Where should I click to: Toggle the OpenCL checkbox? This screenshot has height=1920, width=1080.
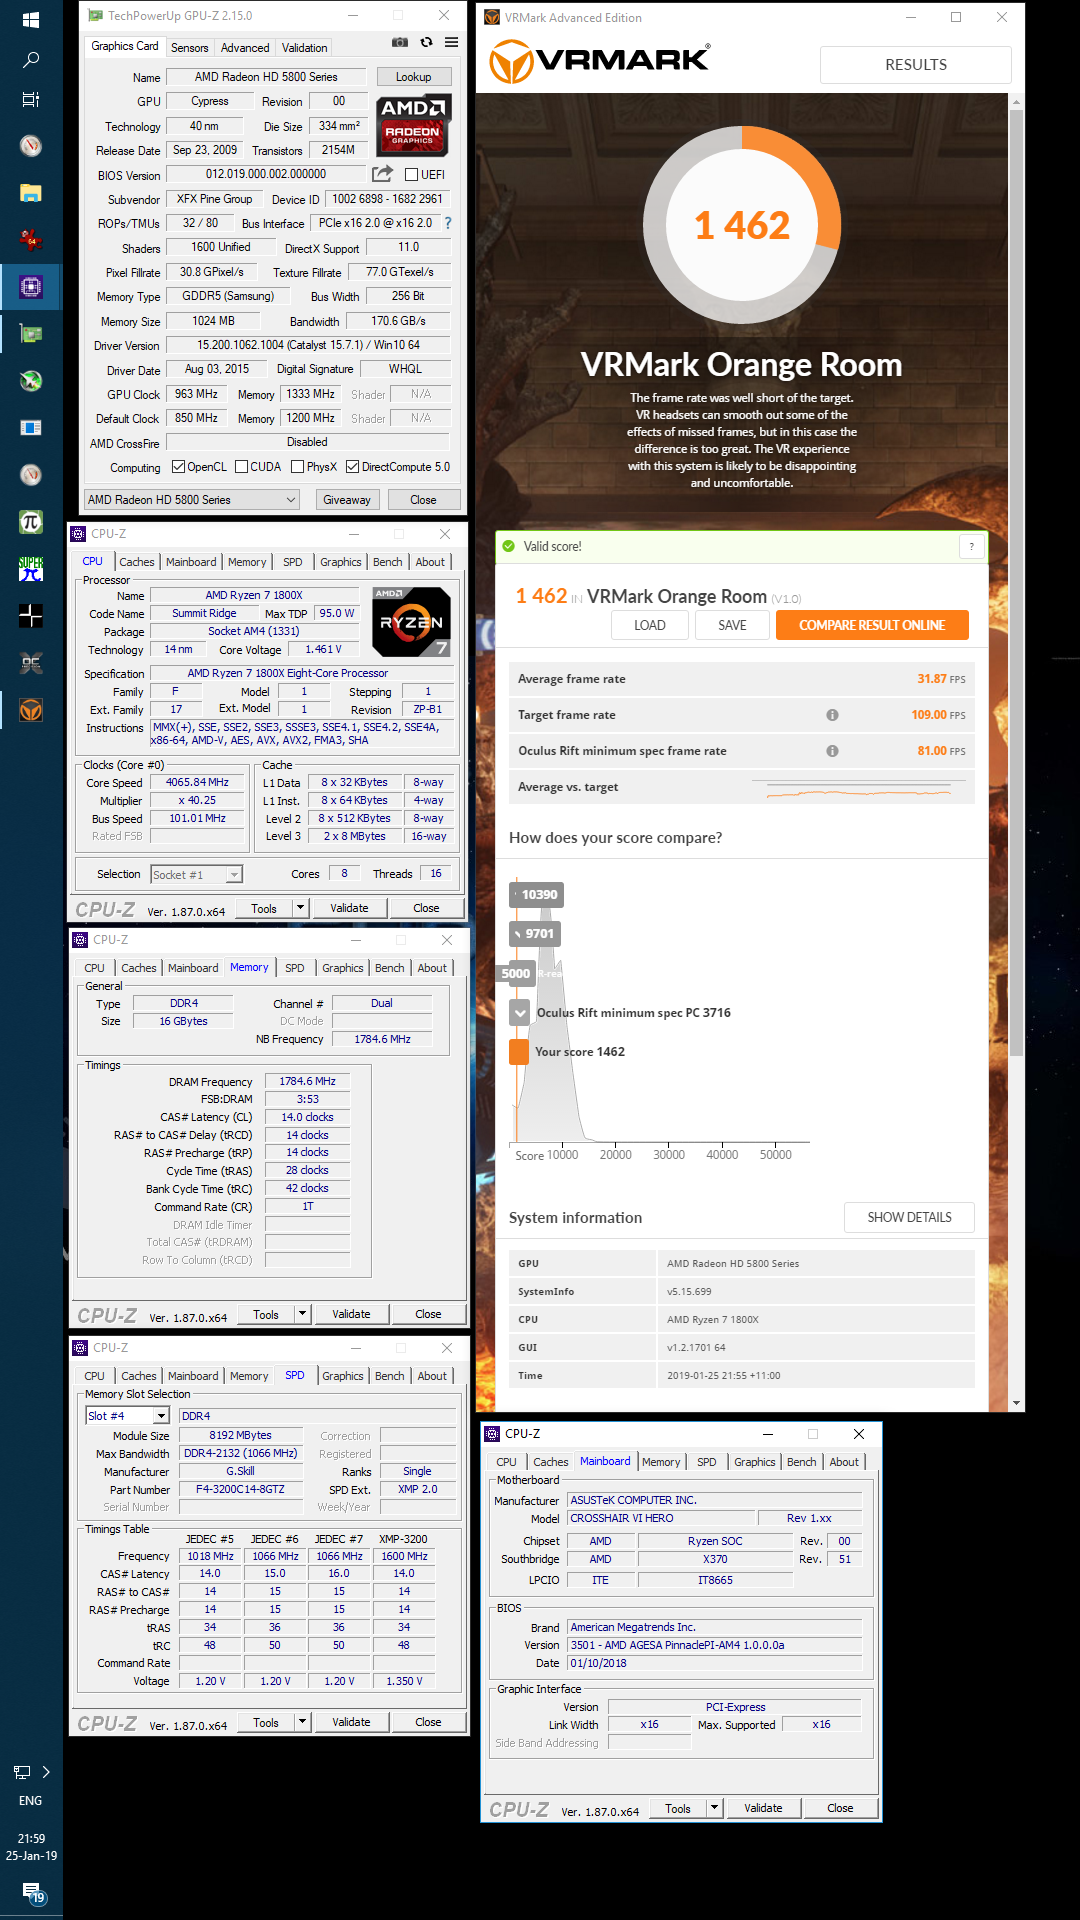point(178,467)
